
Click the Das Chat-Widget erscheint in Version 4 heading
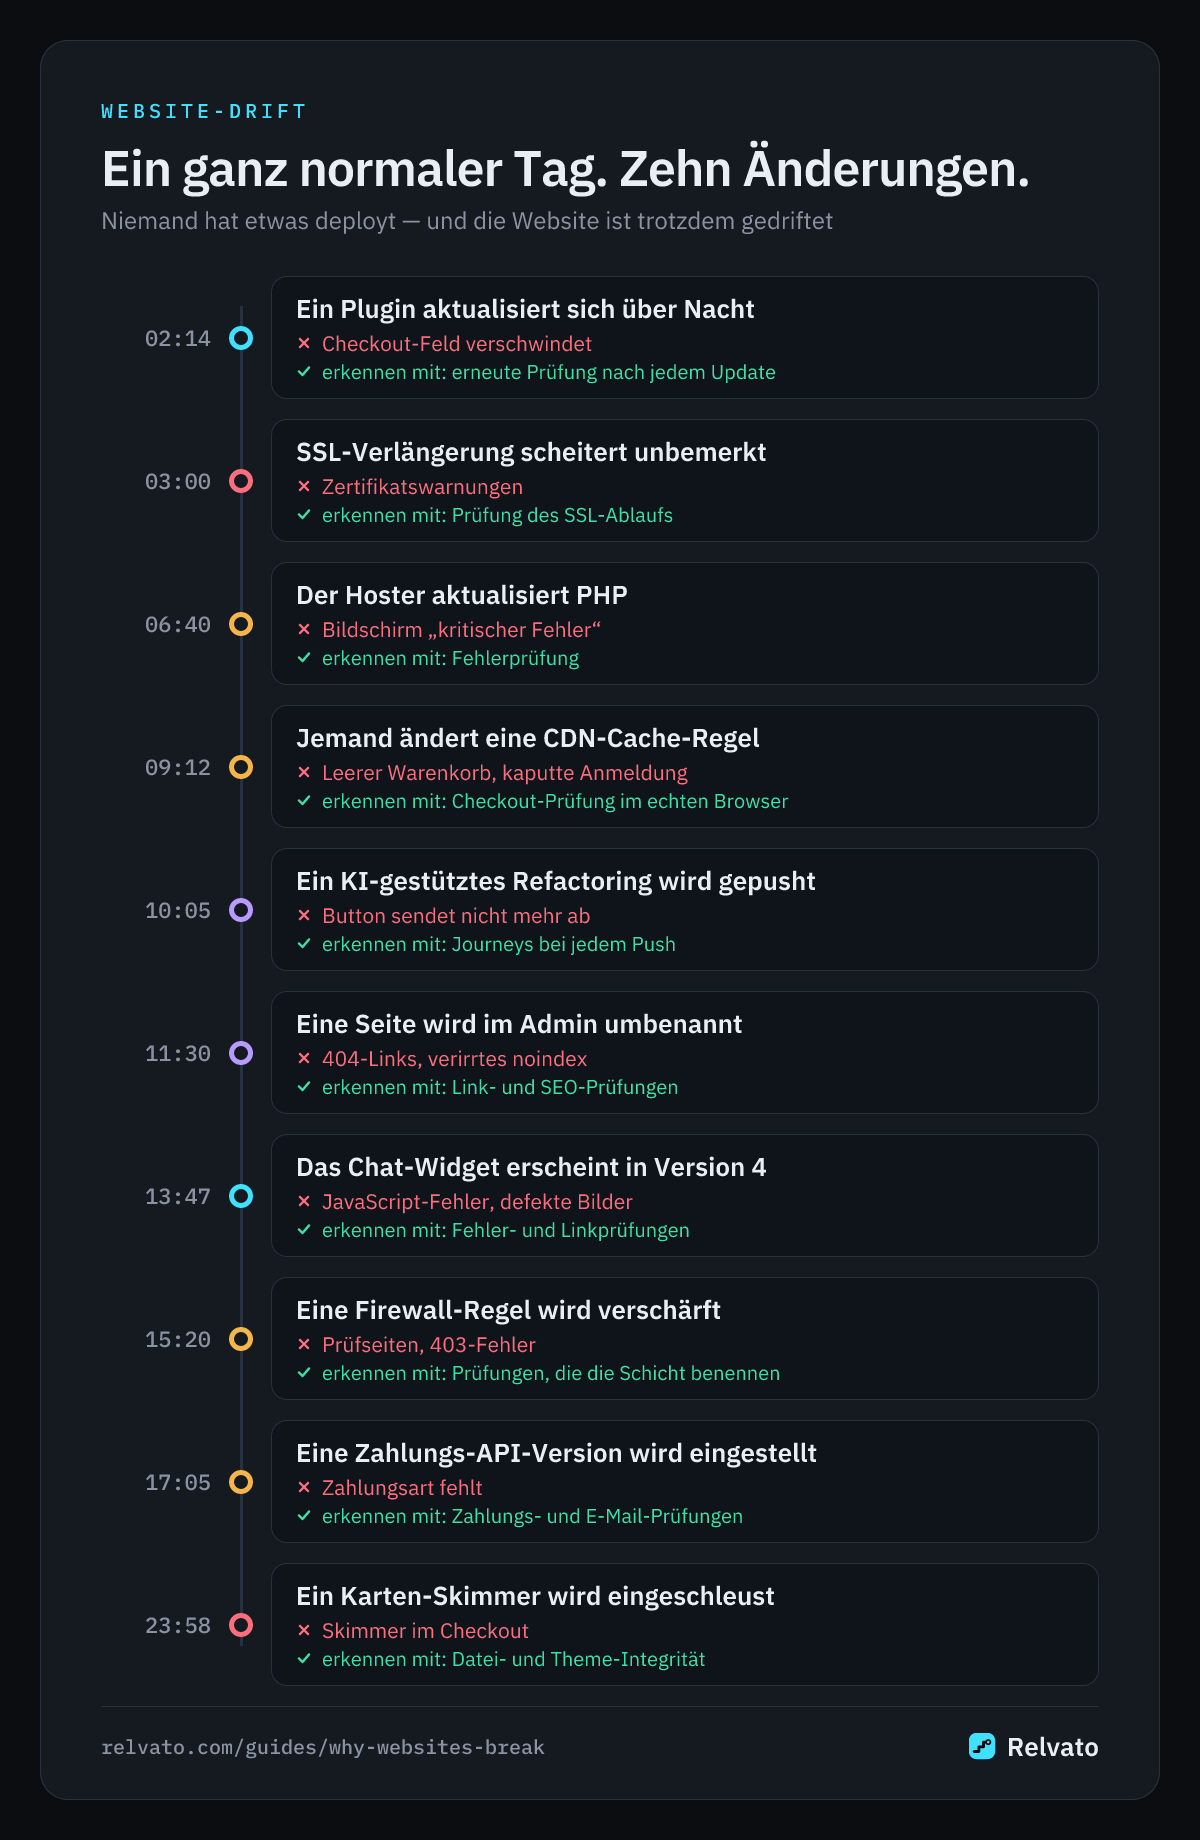click(531, 1168)
